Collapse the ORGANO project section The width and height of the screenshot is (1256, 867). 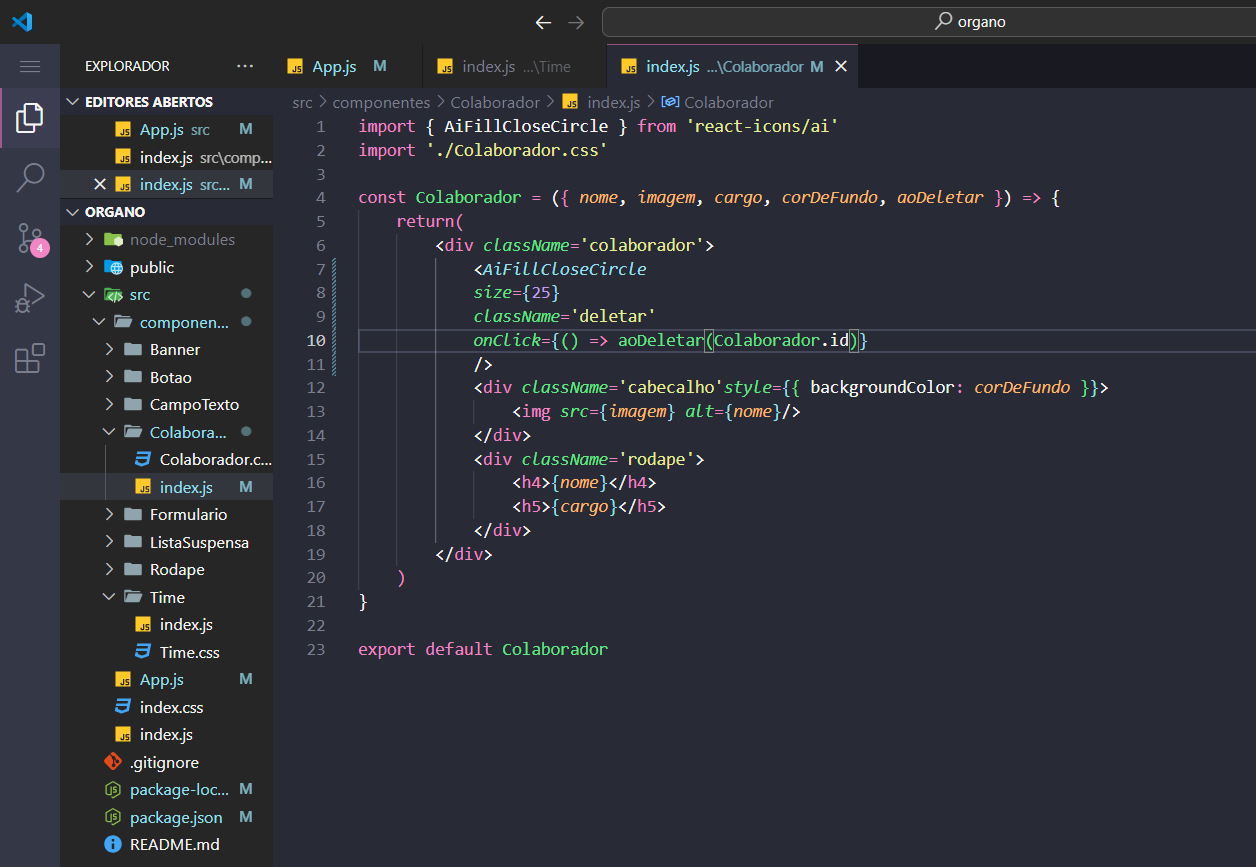pos(166,212)
